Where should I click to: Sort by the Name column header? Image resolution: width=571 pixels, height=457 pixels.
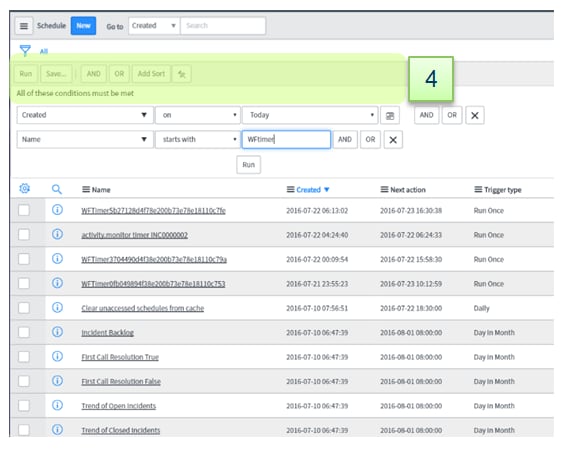(101, 190)
